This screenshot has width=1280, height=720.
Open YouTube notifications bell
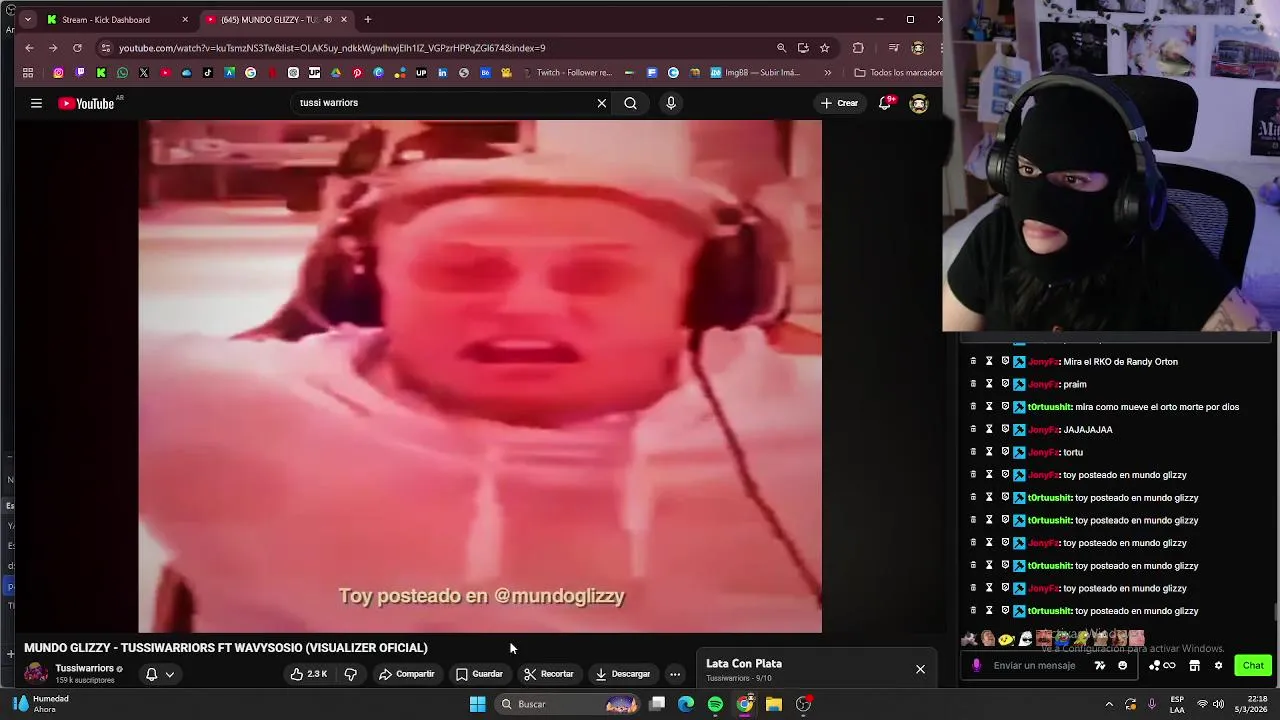pos(885,103)
